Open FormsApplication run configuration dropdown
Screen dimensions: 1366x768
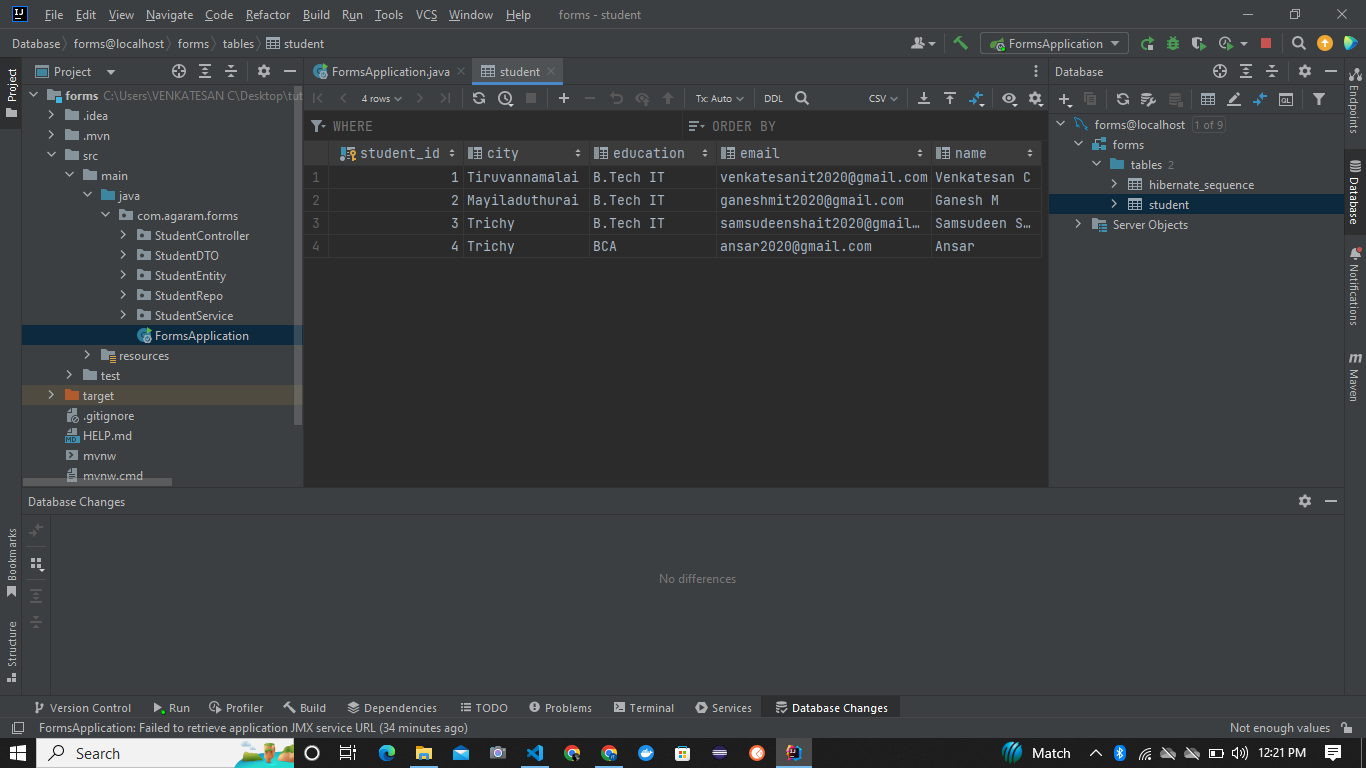(x=1055, y=43)
